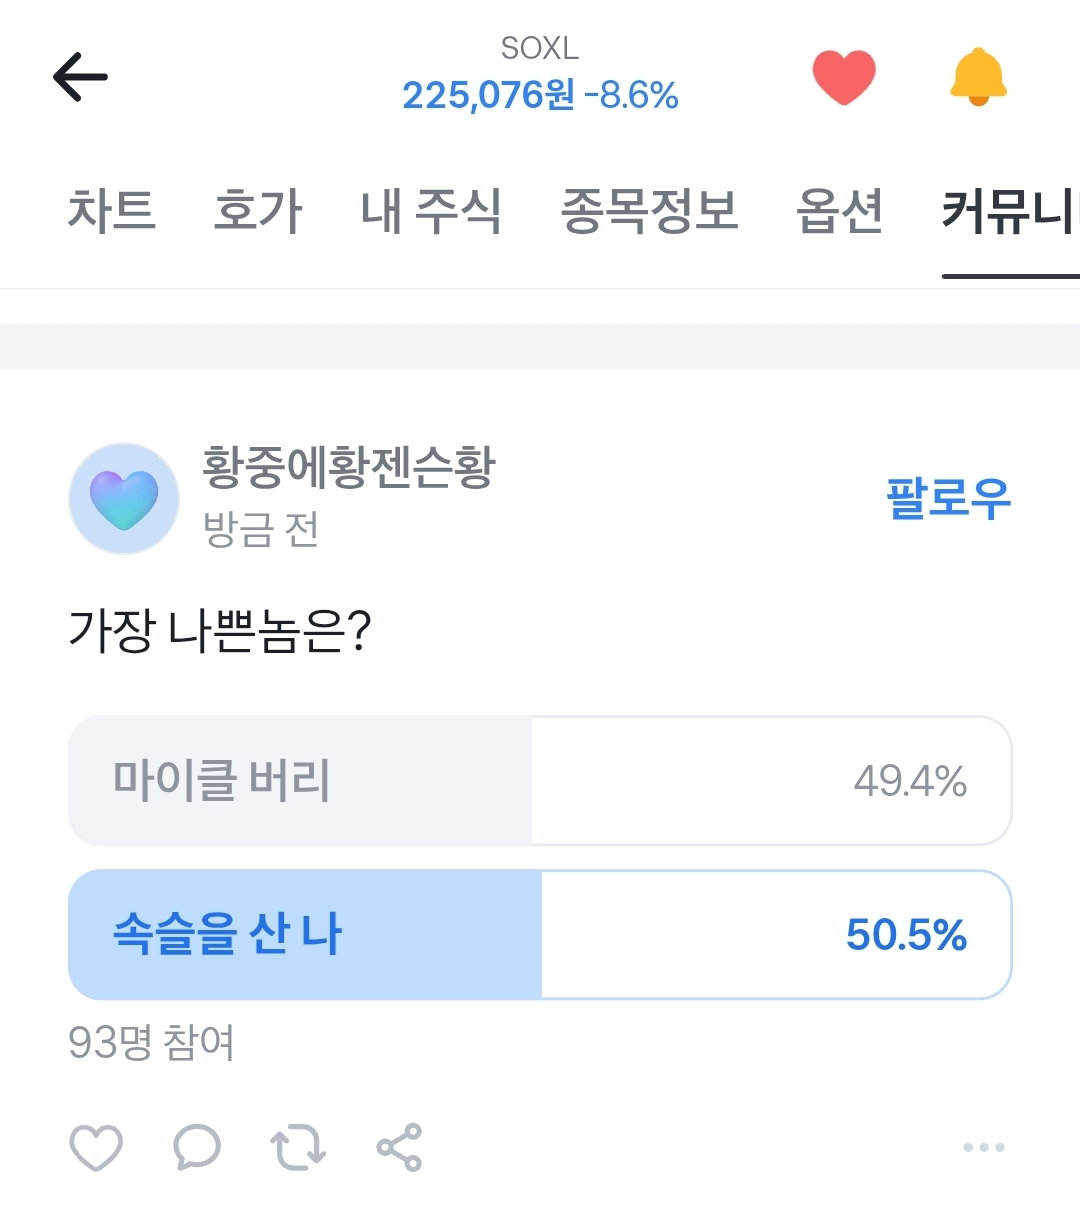The image size is (1080, 1232).
Task: Repost using the retweet arrows icon
Action: pyautogui.click(x=298, y=1147)
